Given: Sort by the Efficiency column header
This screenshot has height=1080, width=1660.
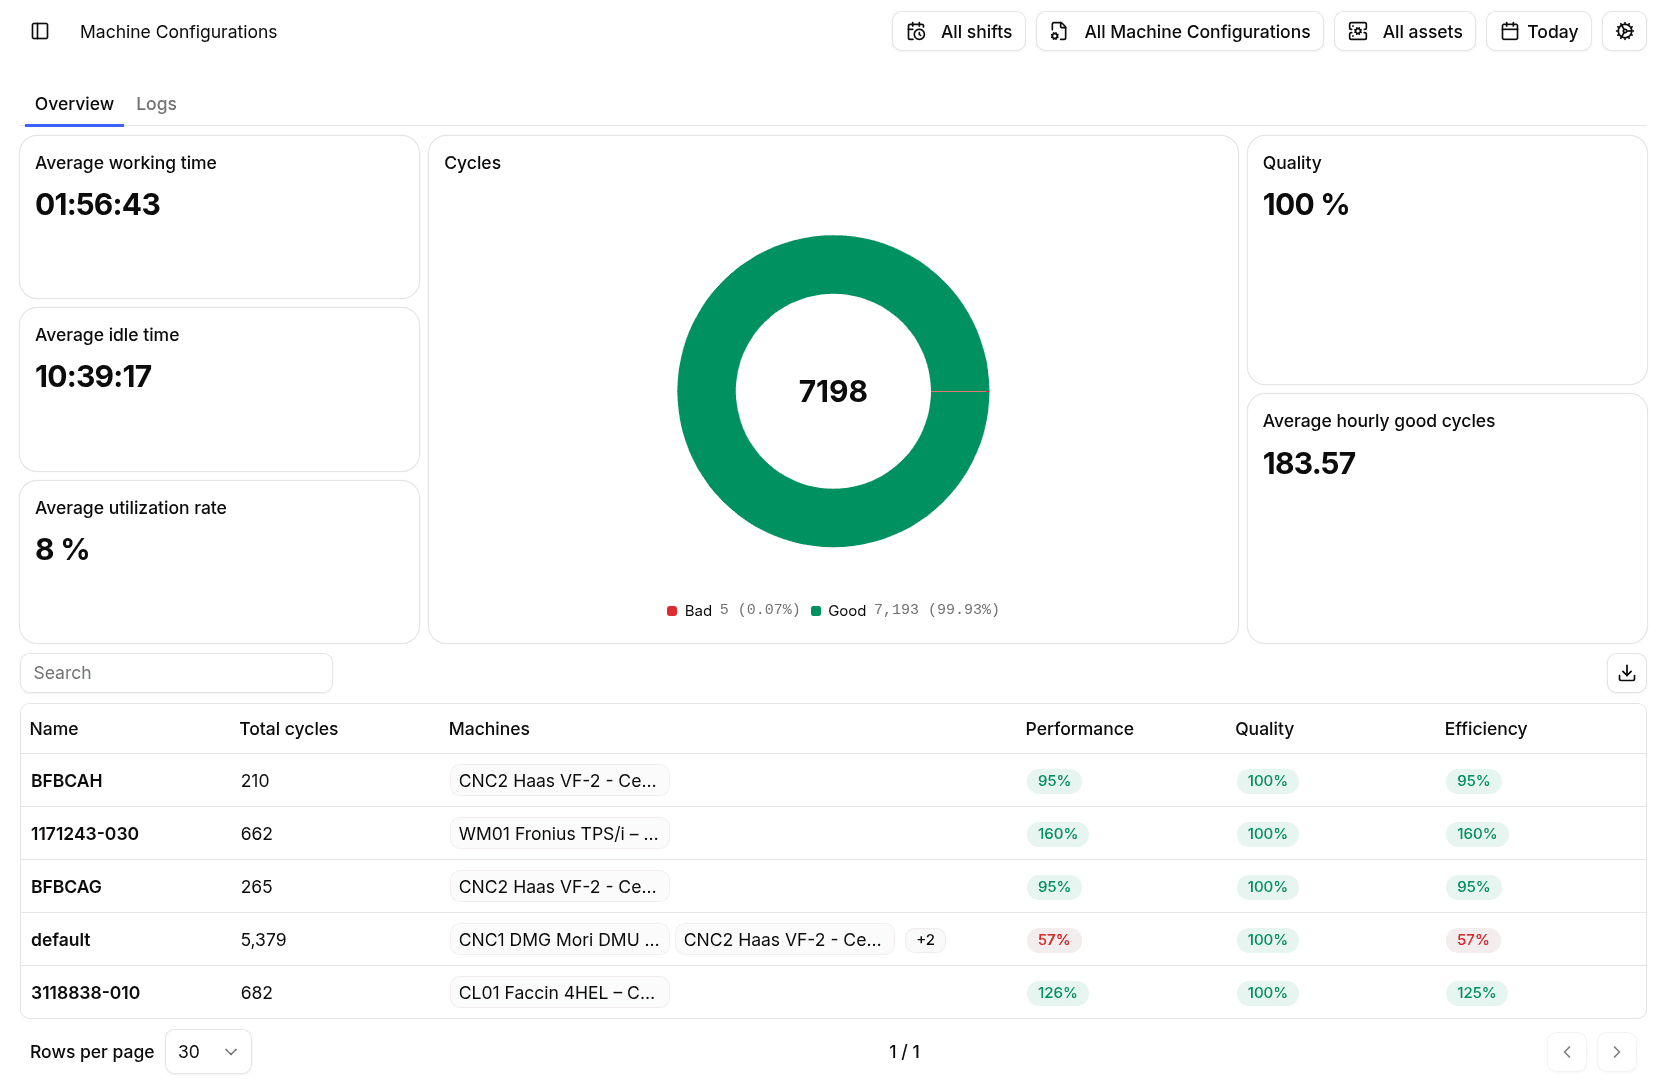Looking at the screenshot, I should coord(1485,729).
